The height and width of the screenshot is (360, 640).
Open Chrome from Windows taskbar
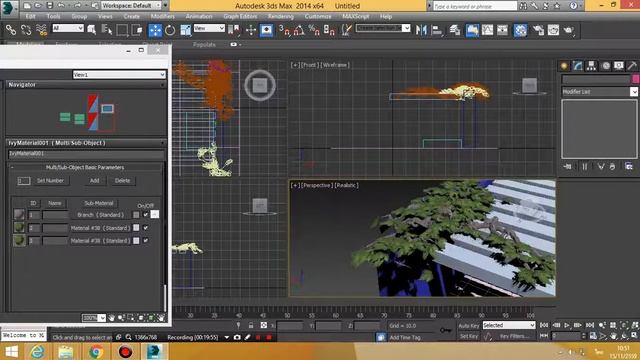coord(96,351)
